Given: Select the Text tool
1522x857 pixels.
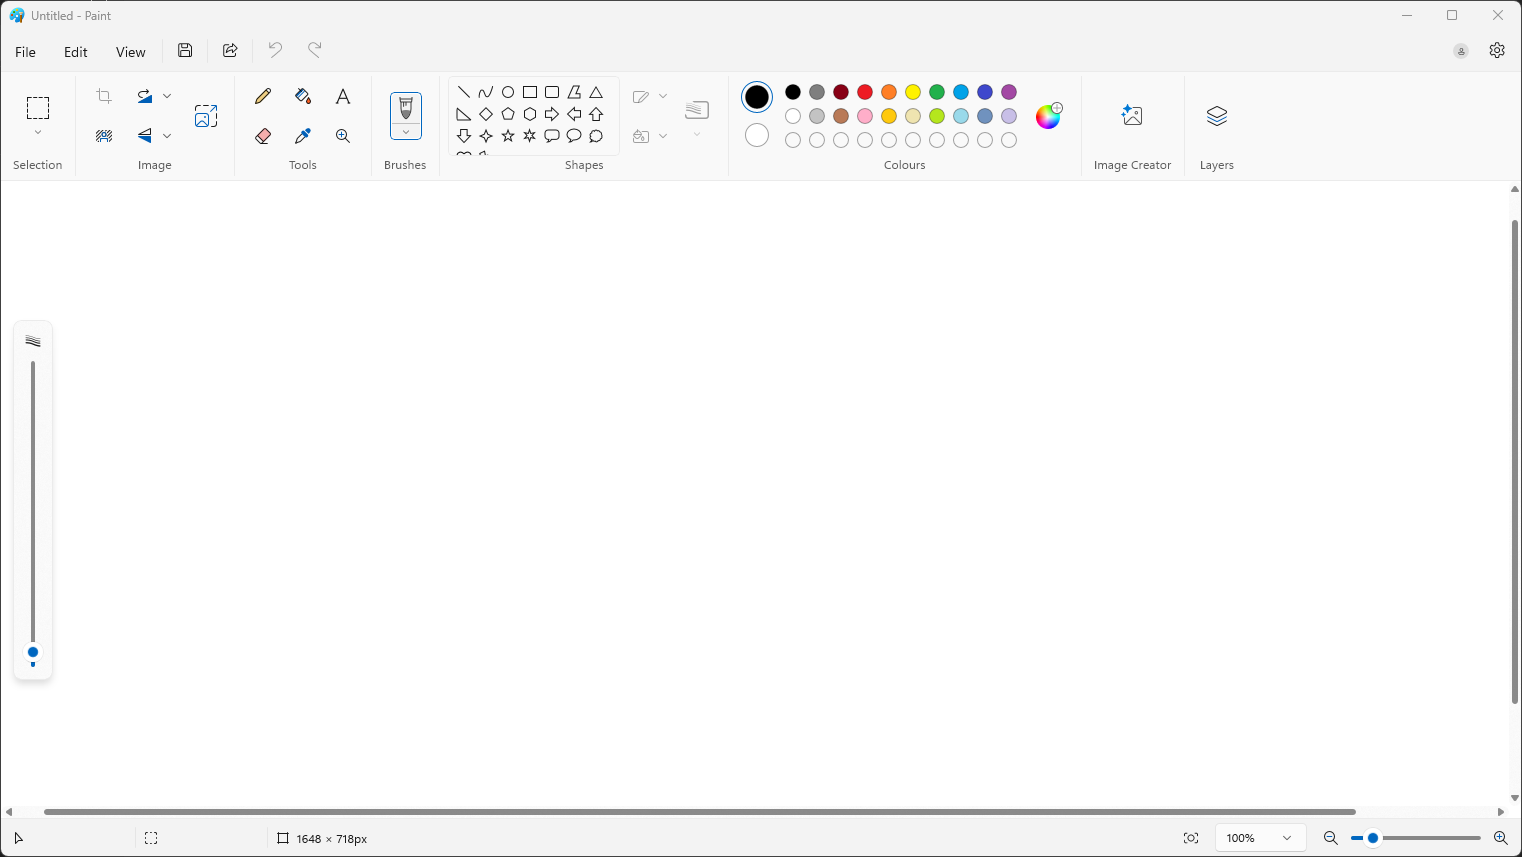Looking at the screenshot, I should click(x=343, y=96).
